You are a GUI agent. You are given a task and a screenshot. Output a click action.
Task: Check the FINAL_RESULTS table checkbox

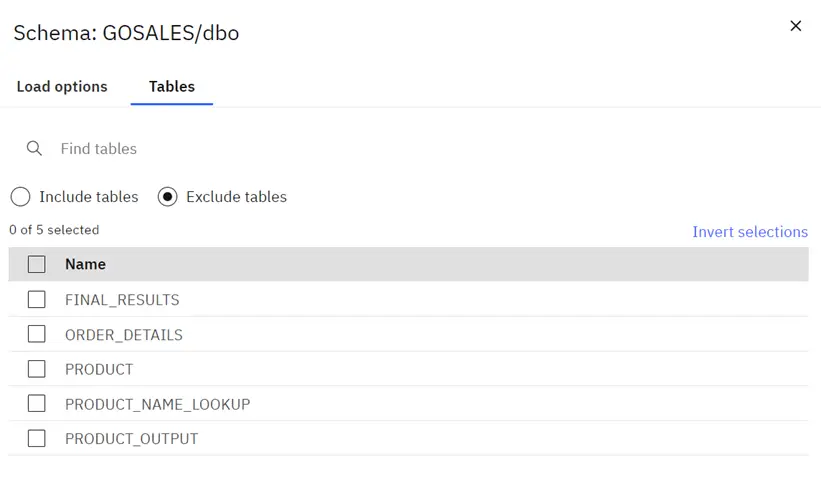37,299
